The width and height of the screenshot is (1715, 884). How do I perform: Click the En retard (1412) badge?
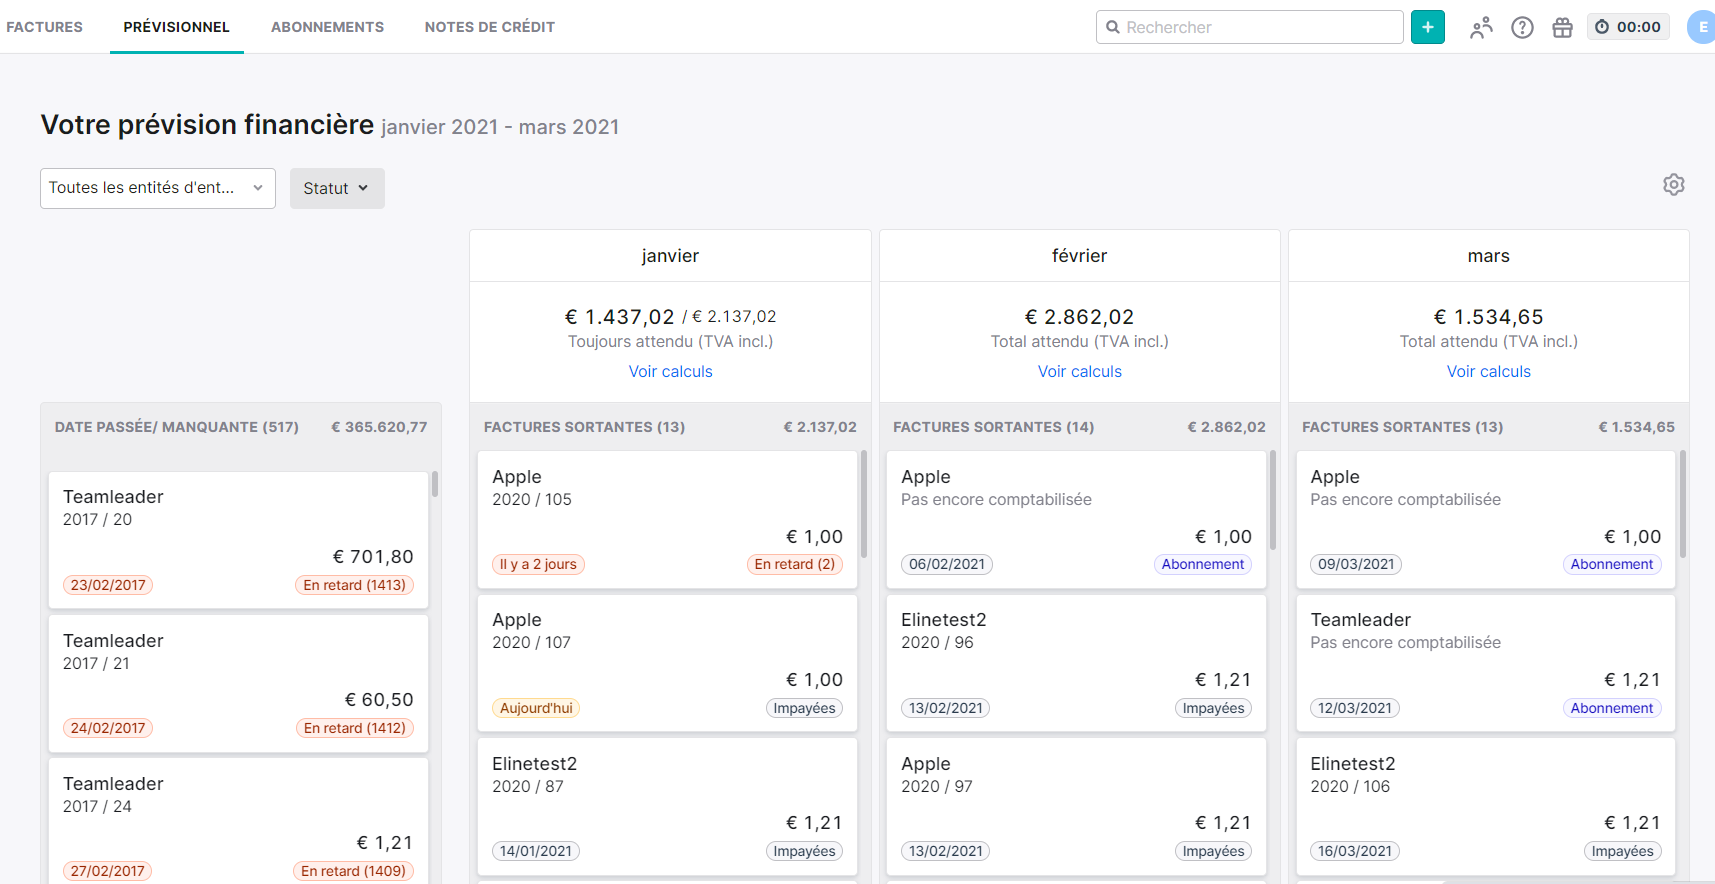click(354, 728)
